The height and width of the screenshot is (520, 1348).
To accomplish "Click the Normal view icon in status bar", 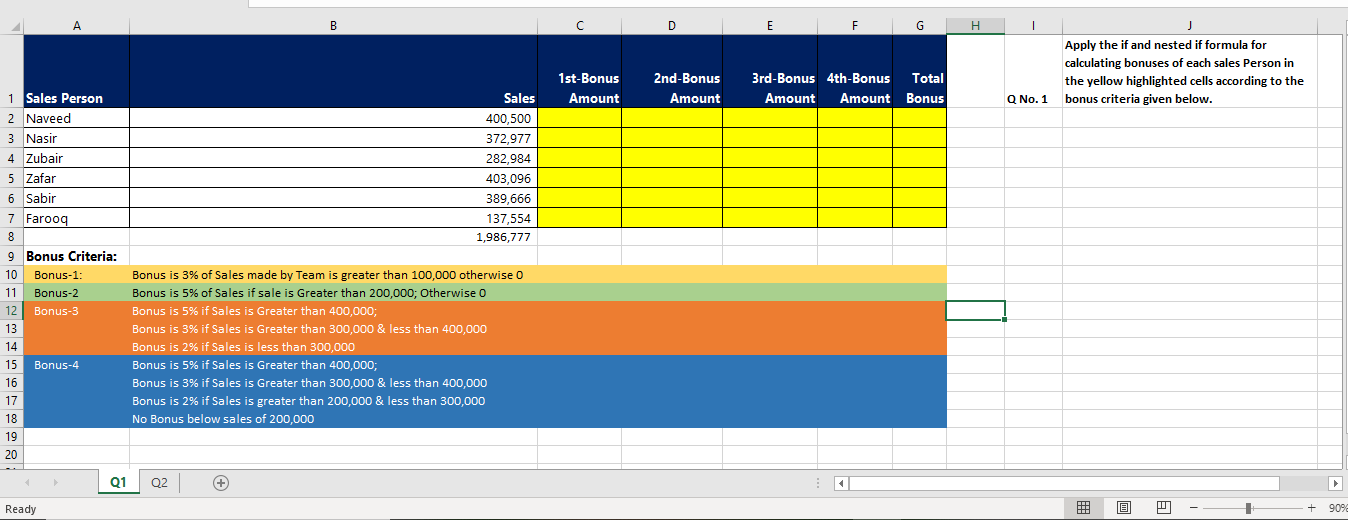I will [1084, 508].
